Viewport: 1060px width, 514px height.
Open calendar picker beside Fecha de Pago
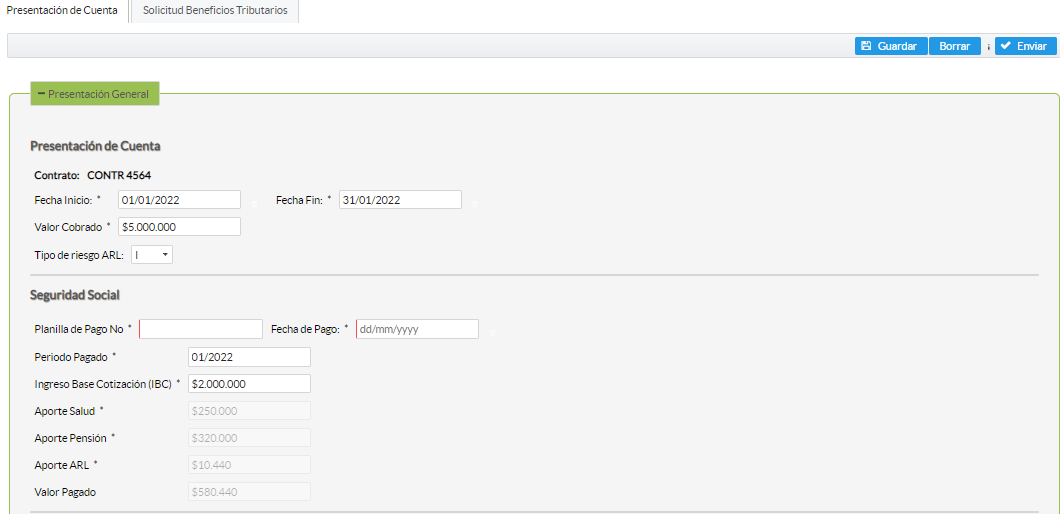point(491,332)
